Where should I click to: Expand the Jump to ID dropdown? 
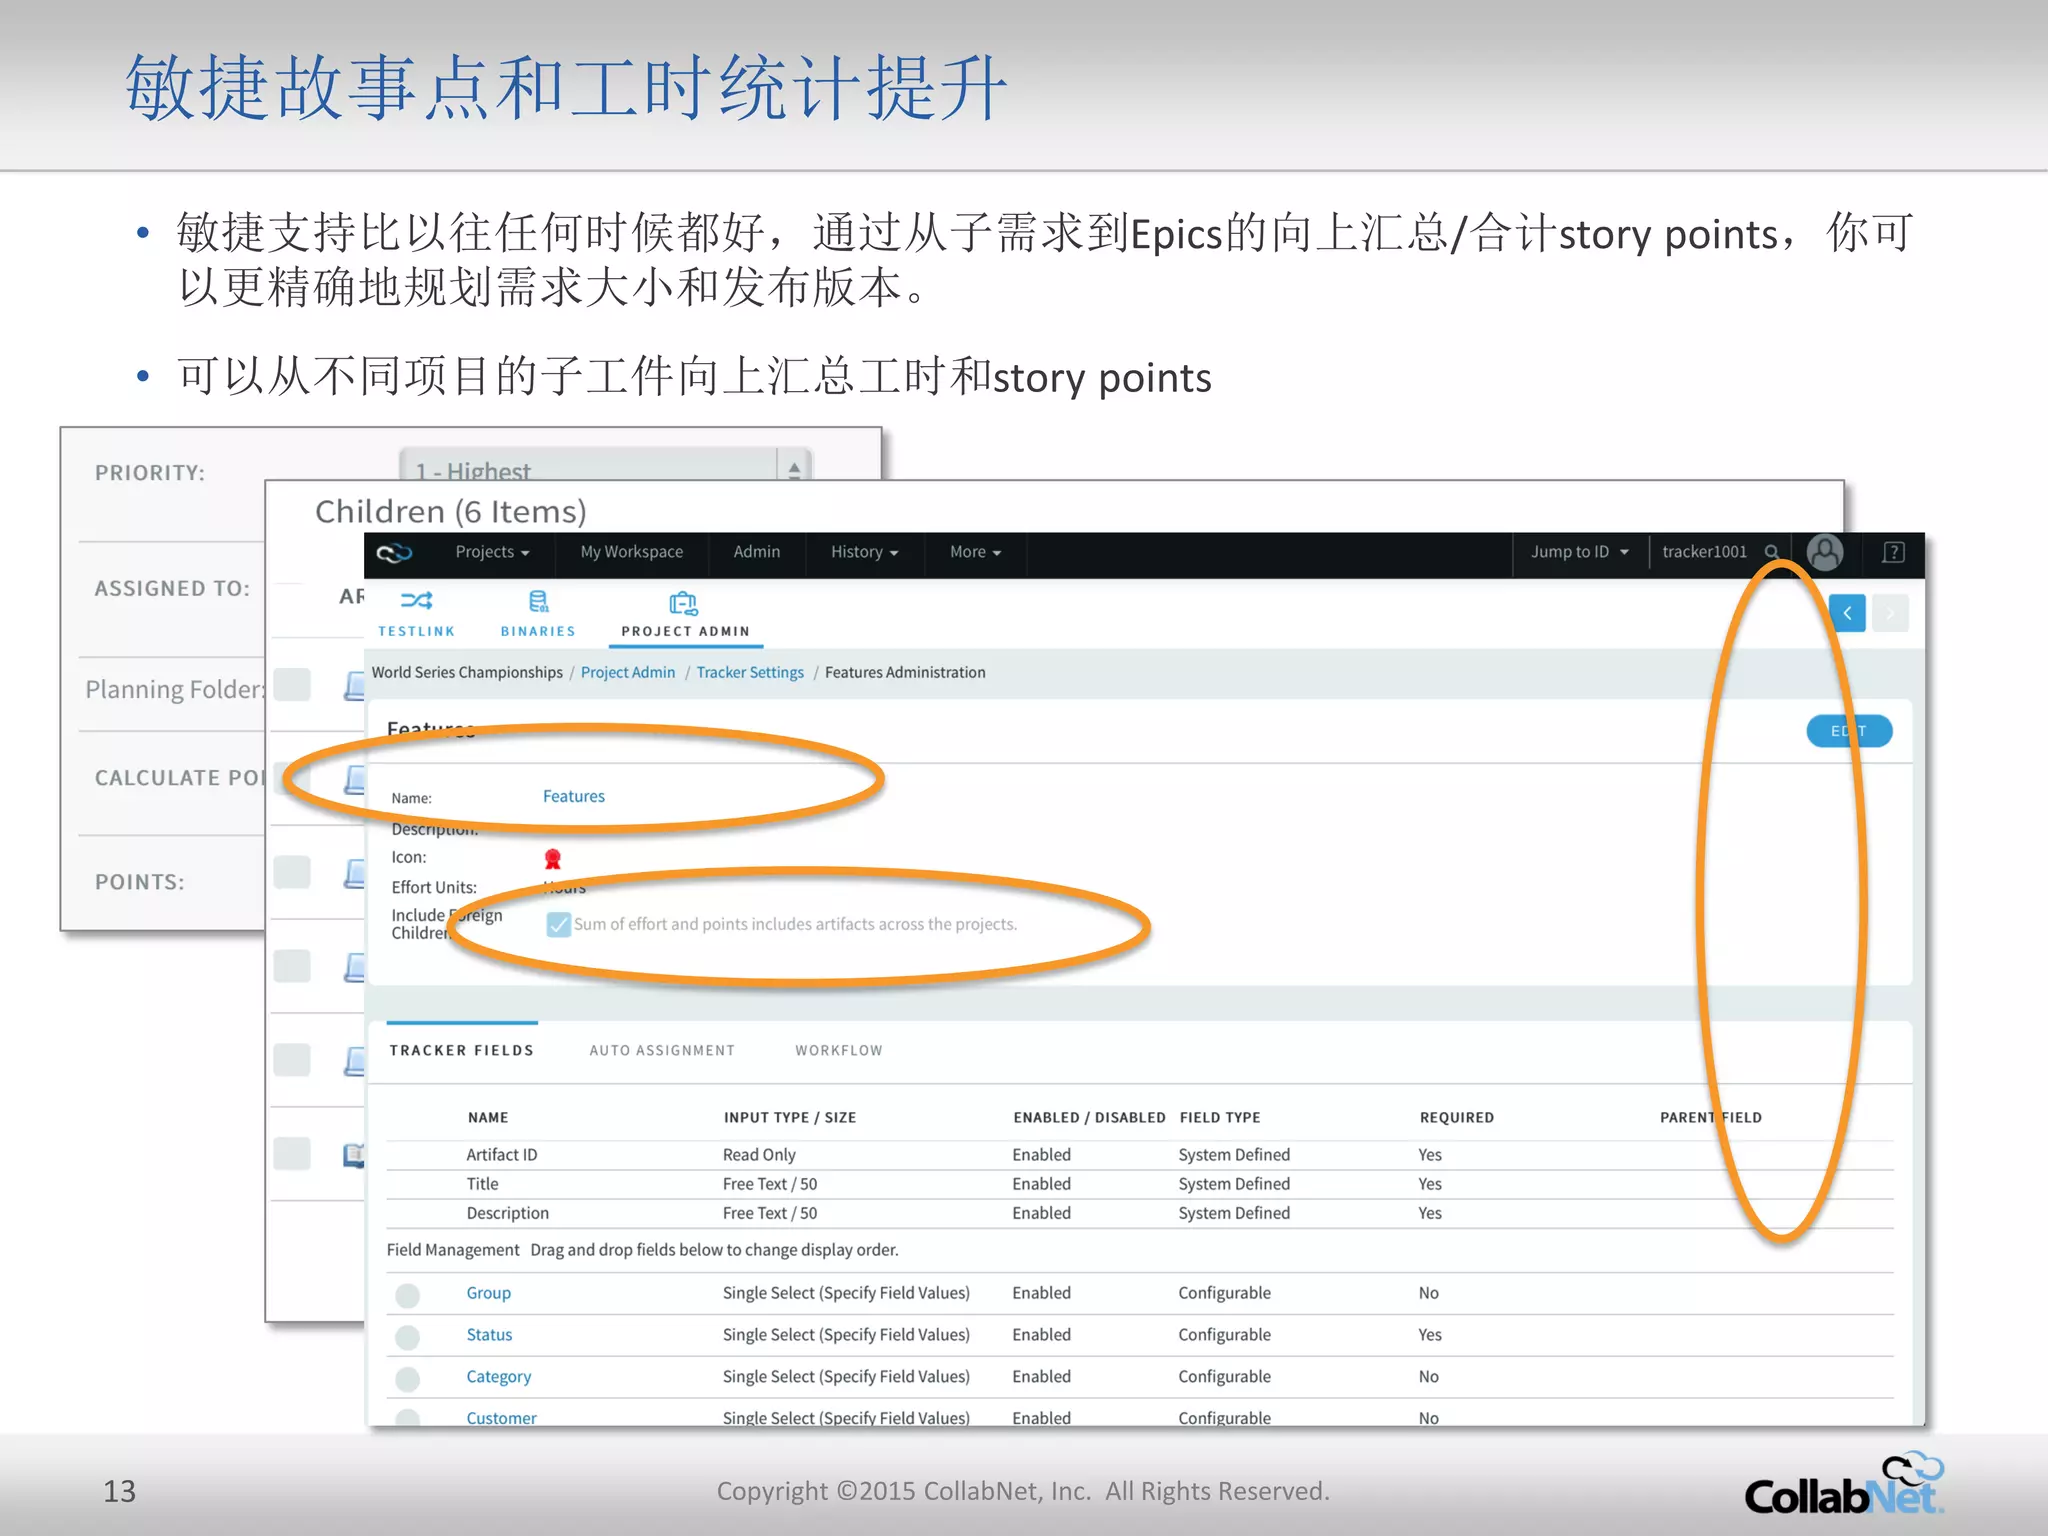1579,552
